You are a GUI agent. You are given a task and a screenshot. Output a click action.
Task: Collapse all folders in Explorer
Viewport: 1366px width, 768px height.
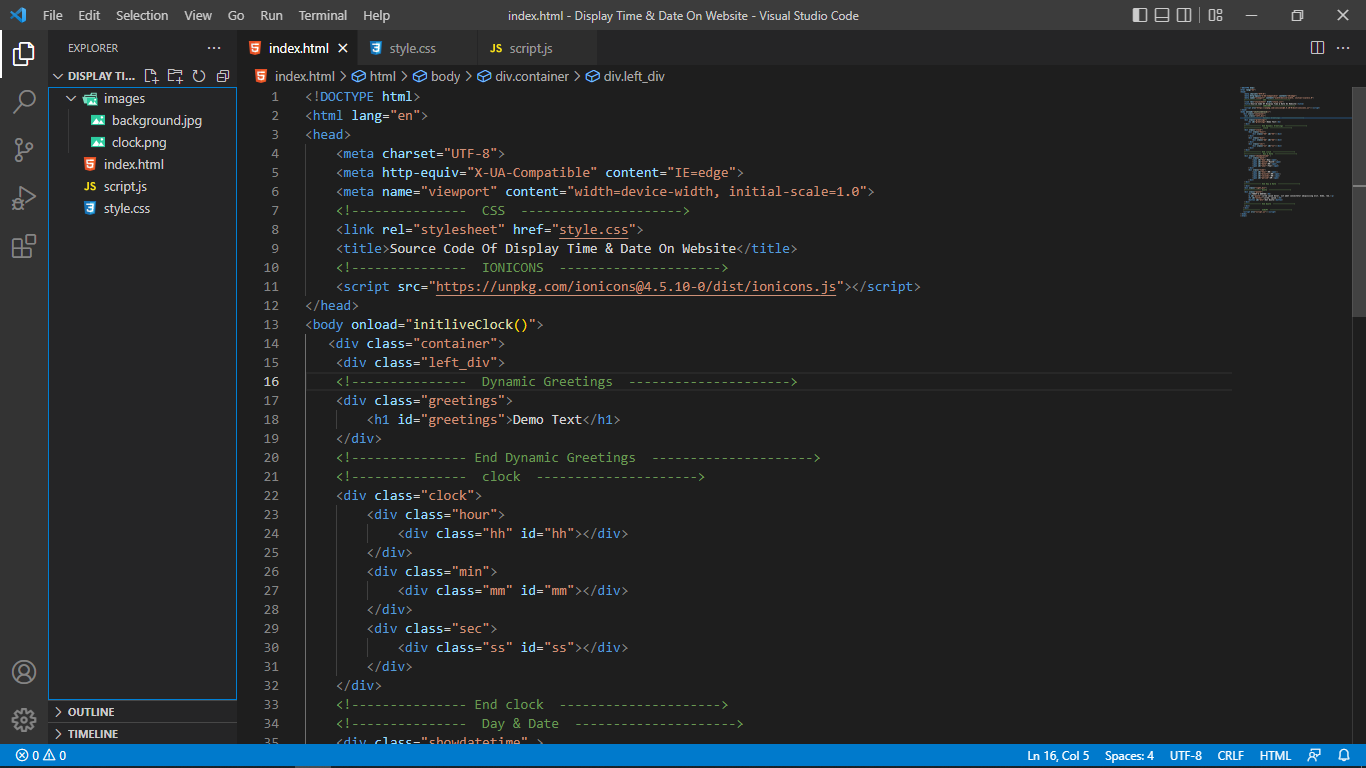[222, 75]
